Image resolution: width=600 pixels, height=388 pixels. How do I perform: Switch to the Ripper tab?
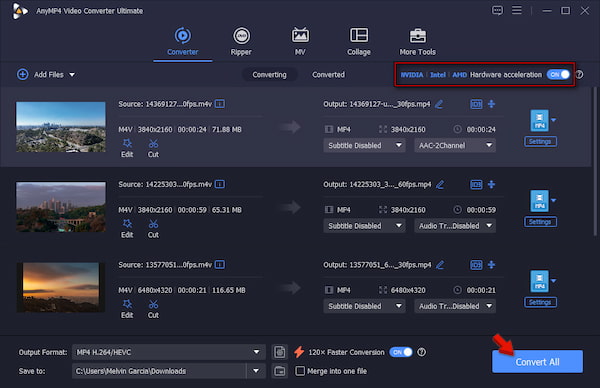(241, 42)
